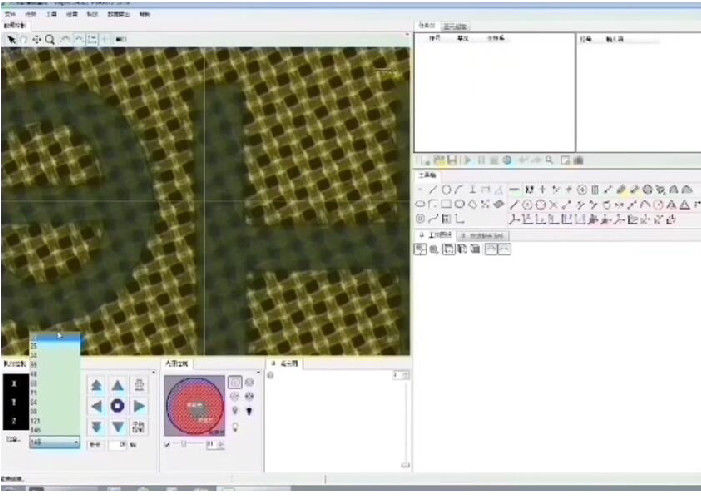
Task: Select the arrow pointer tool
Action: pos(11,39)
